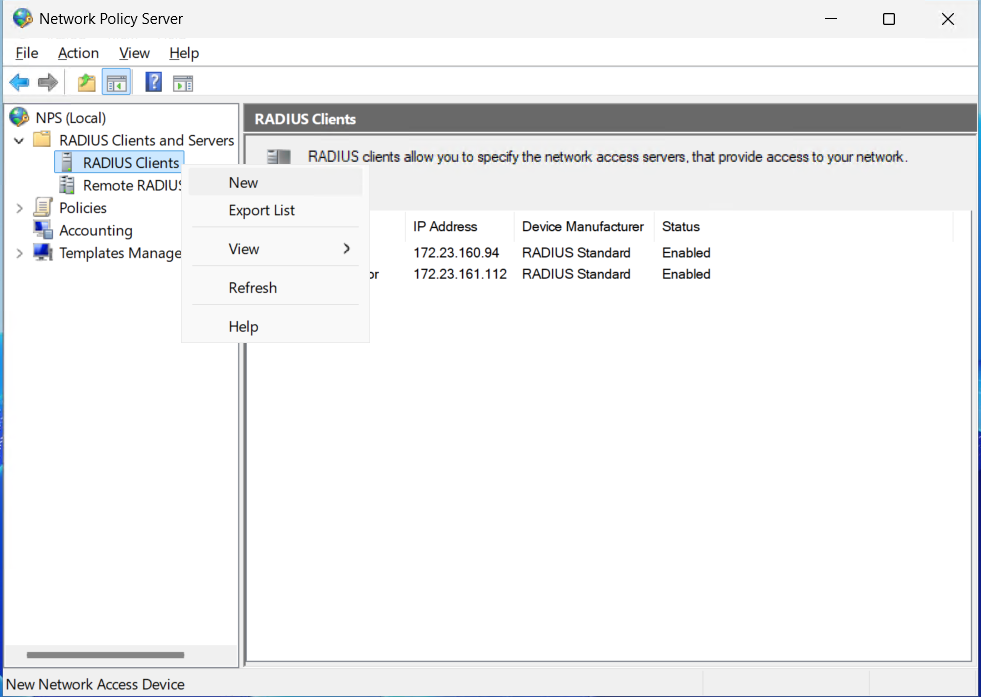Close the Network Policy Server window

948,19
